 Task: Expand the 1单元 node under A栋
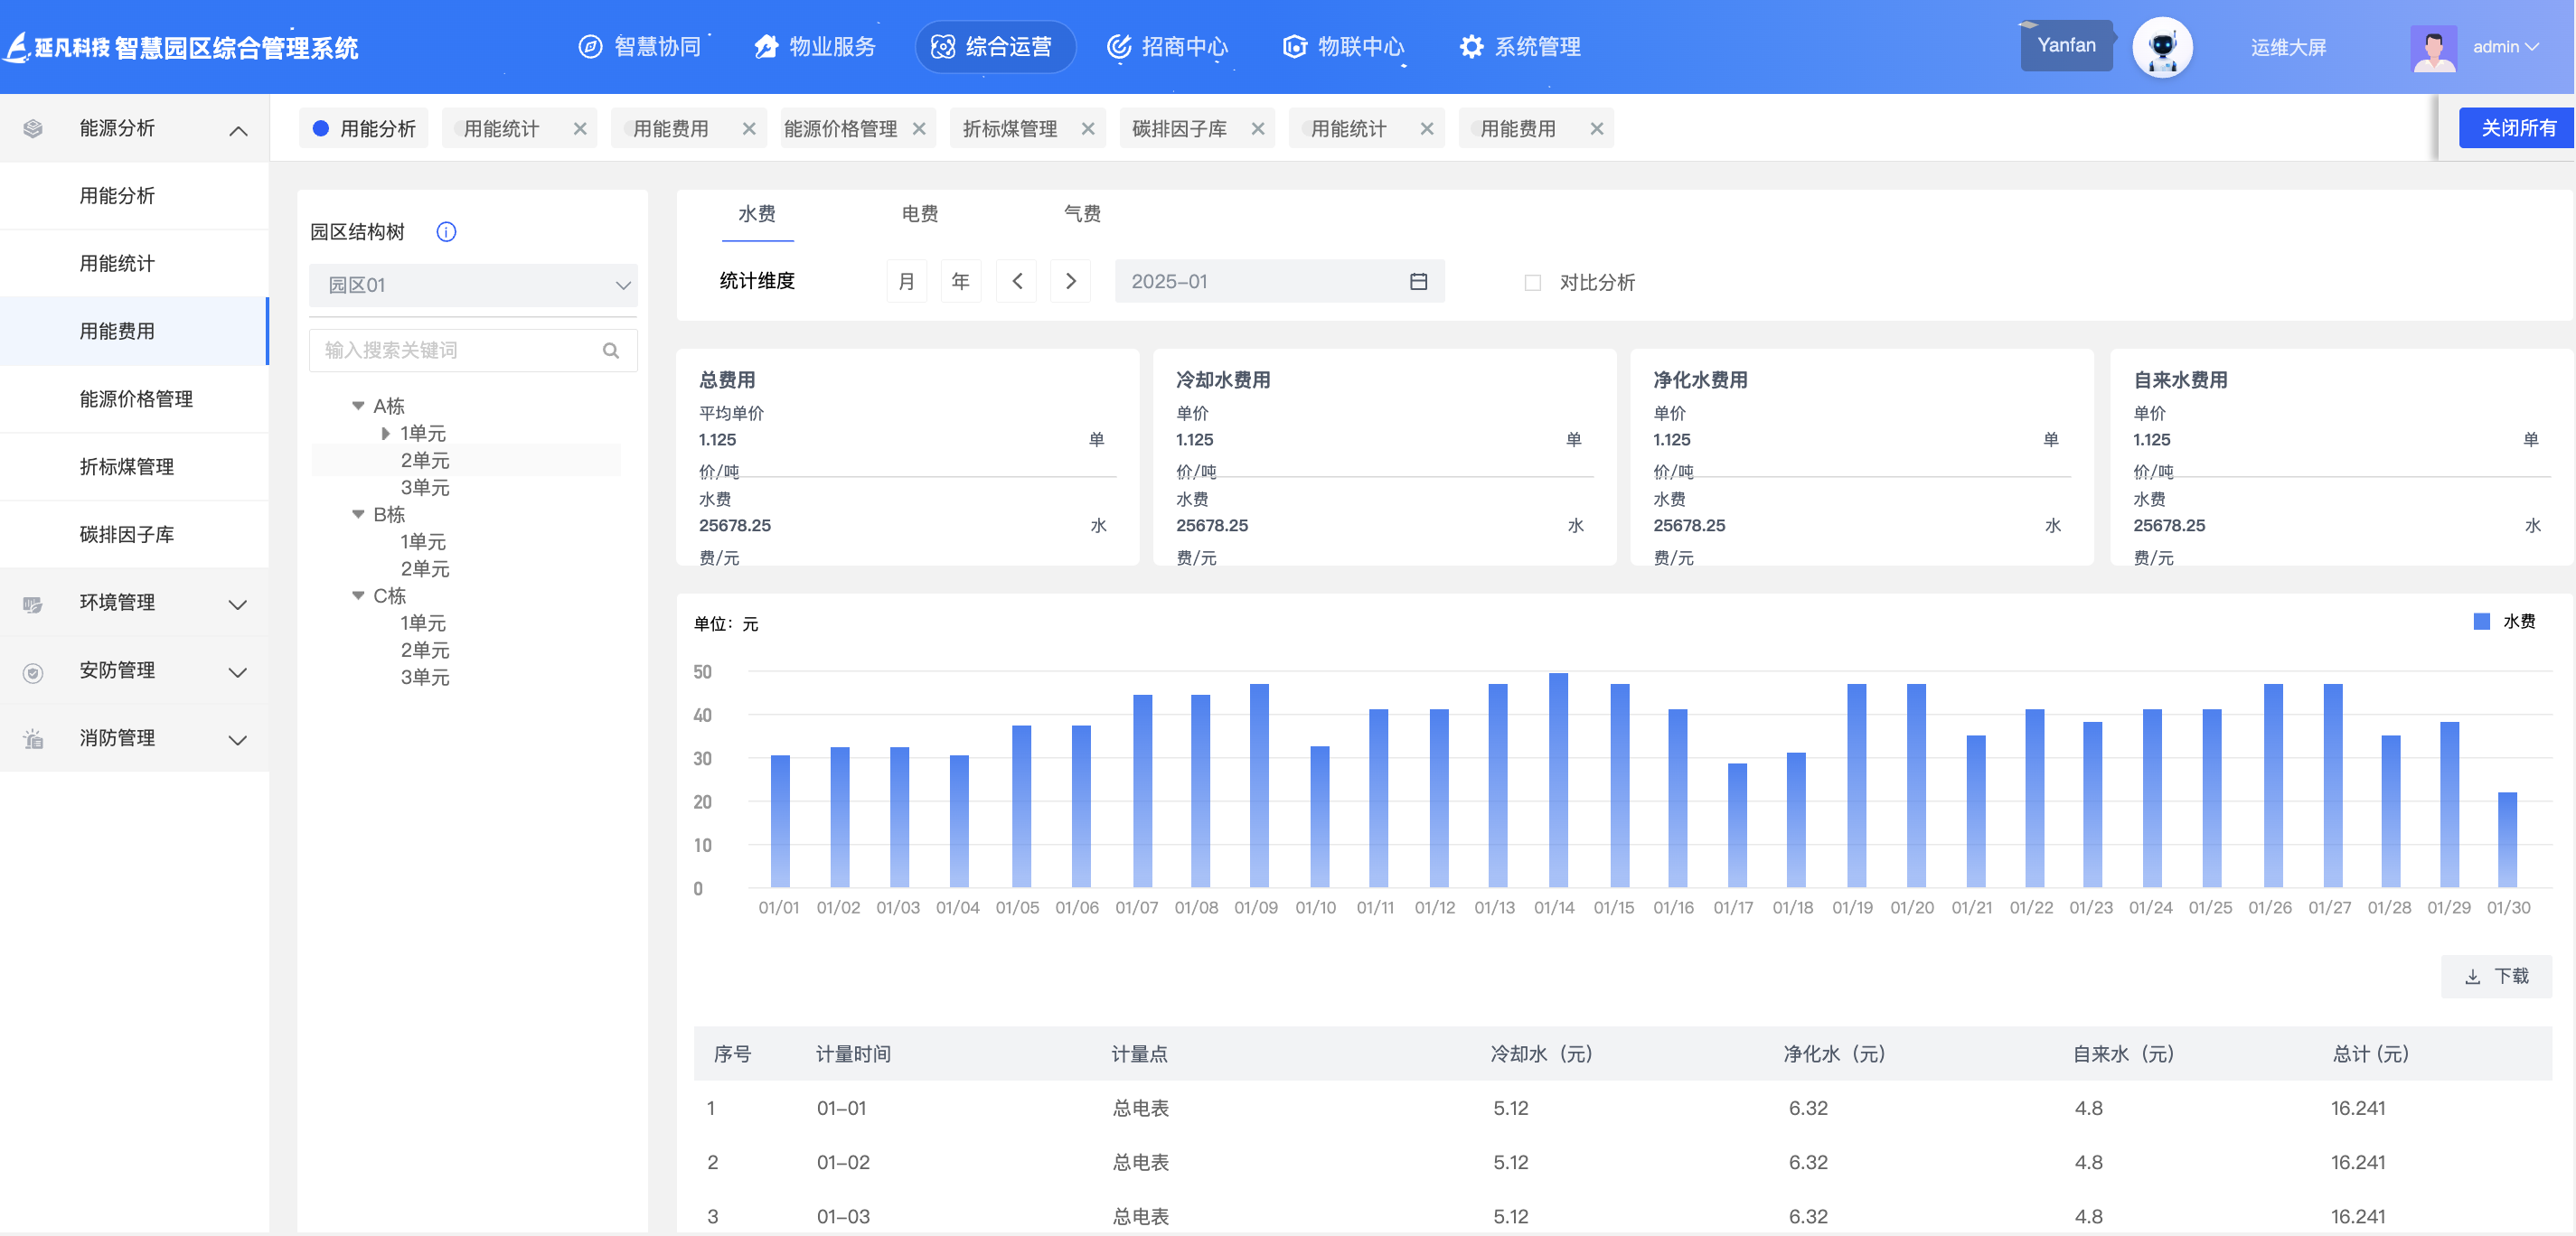click(385, 434)
